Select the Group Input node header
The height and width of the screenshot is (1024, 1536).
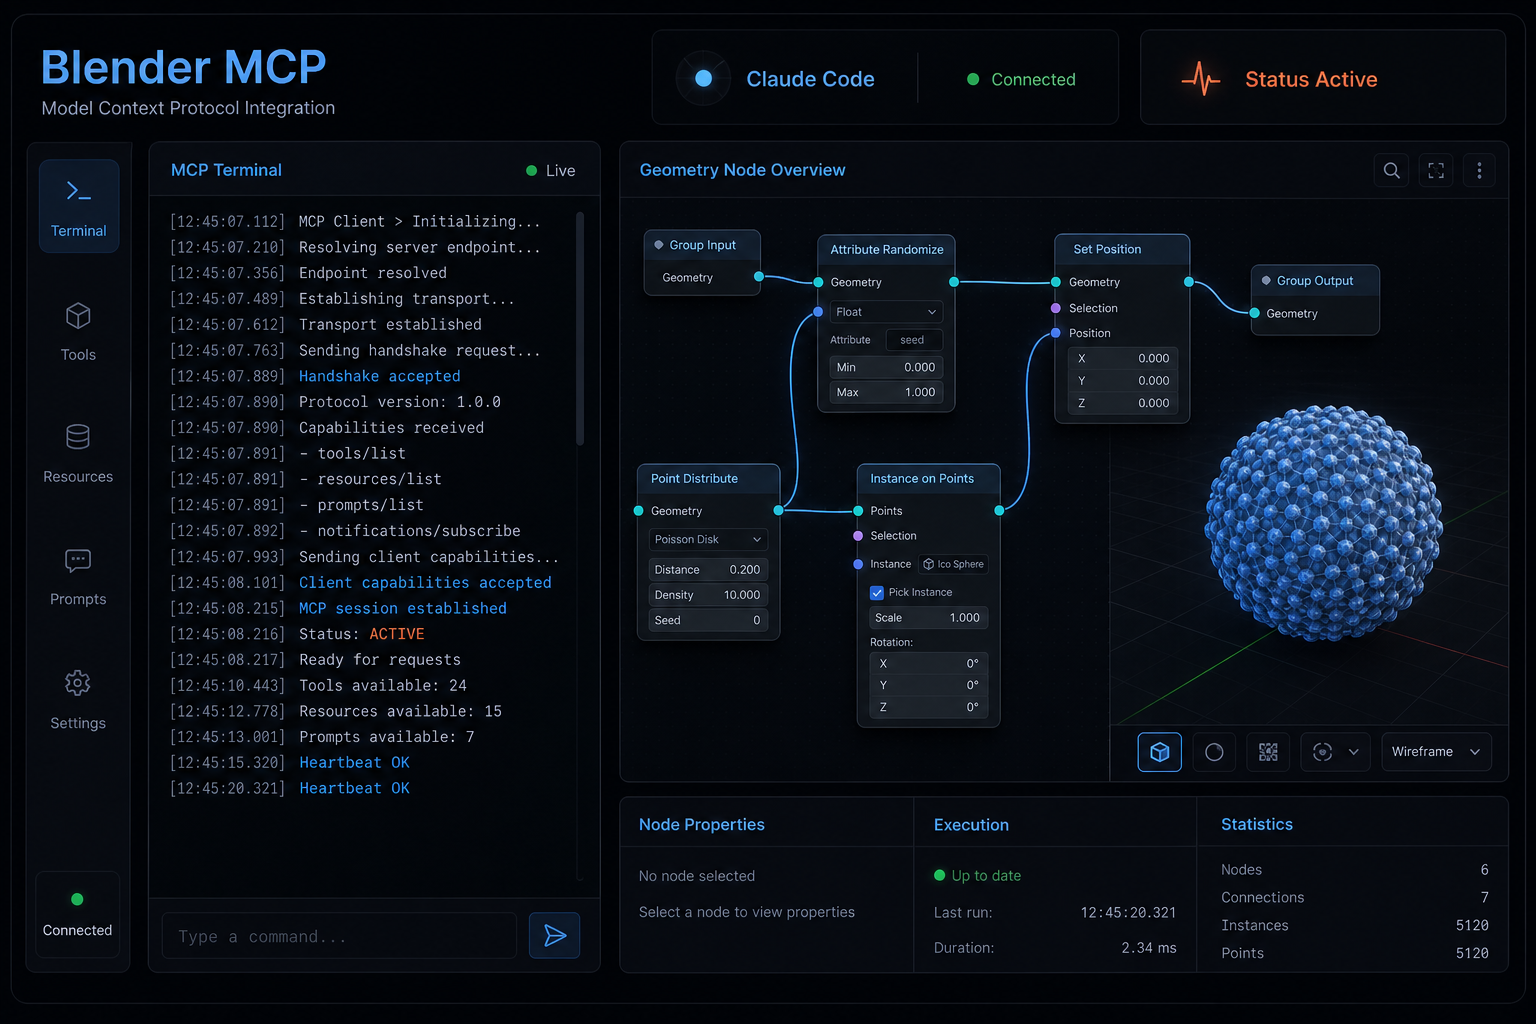click(x=702, y=245)
